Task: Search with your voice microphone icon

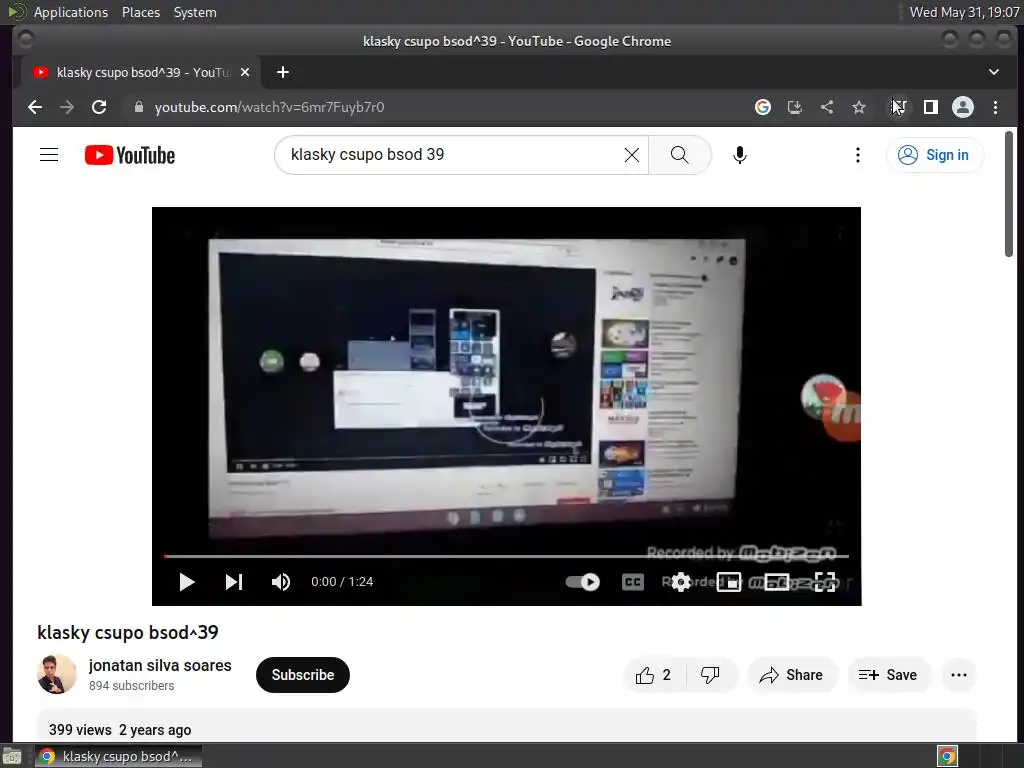Action: [739, 155]
